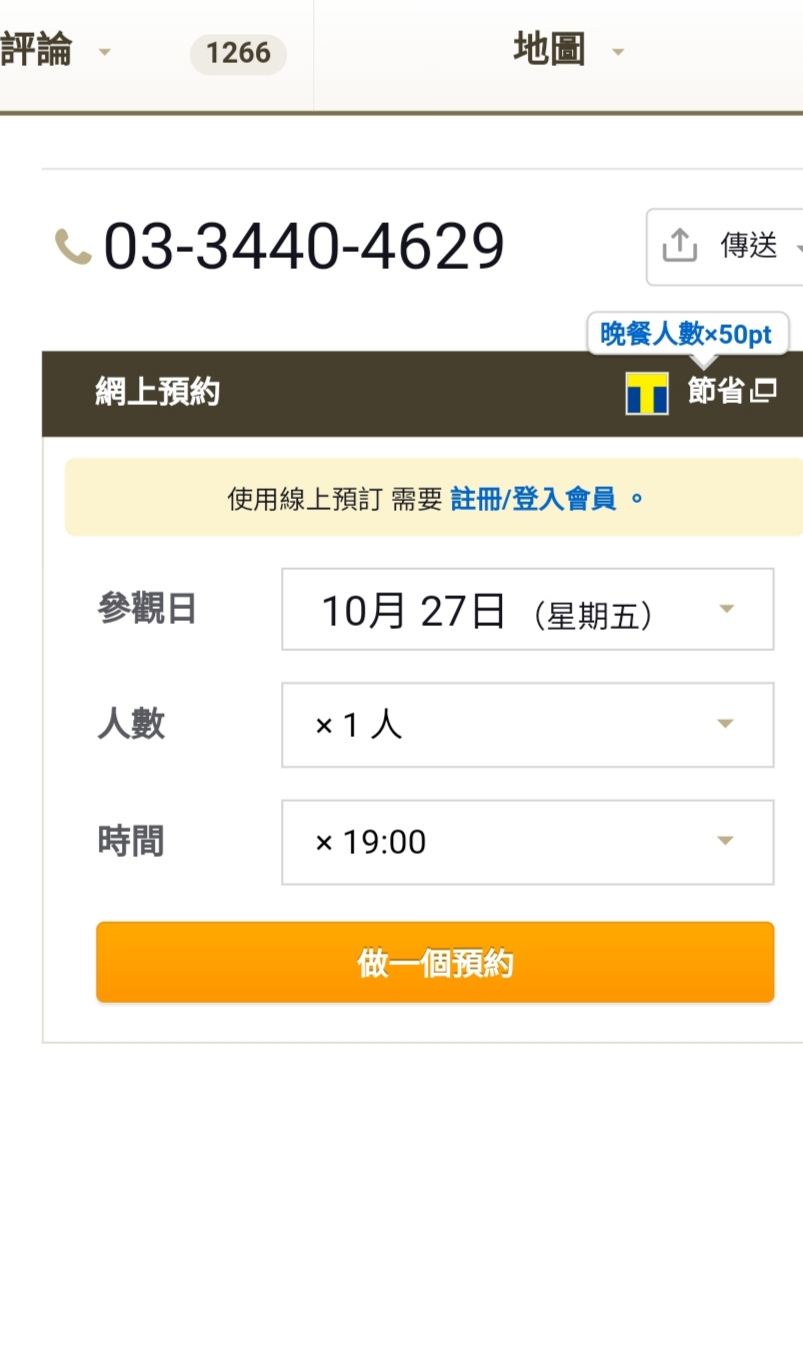Tap the 03-3440-4629 phone number

pyautogui.click(x=304, y=246)
